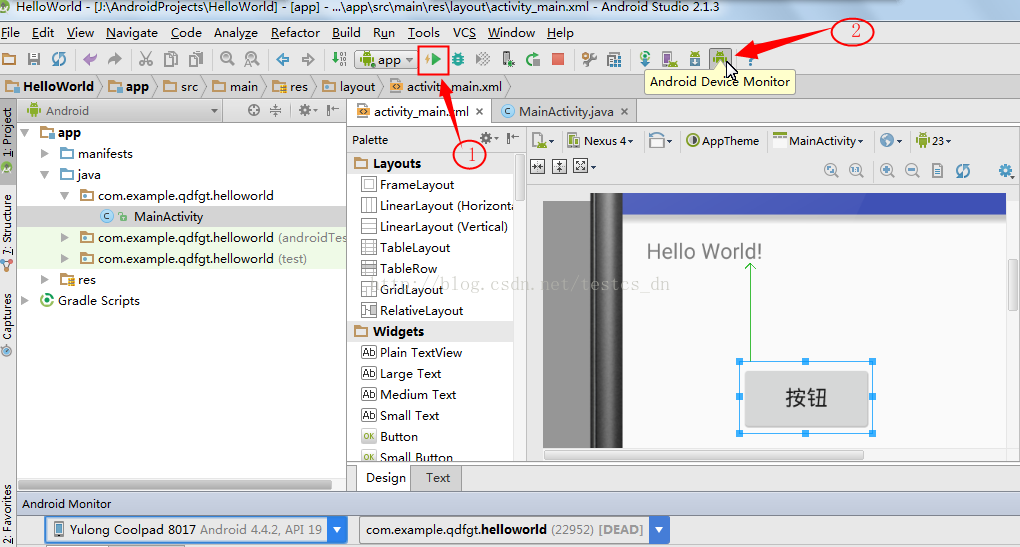This screenshot has width=1020, height=547.
Task: Click the Open folder toolbar icon
Action: point(9,59)
